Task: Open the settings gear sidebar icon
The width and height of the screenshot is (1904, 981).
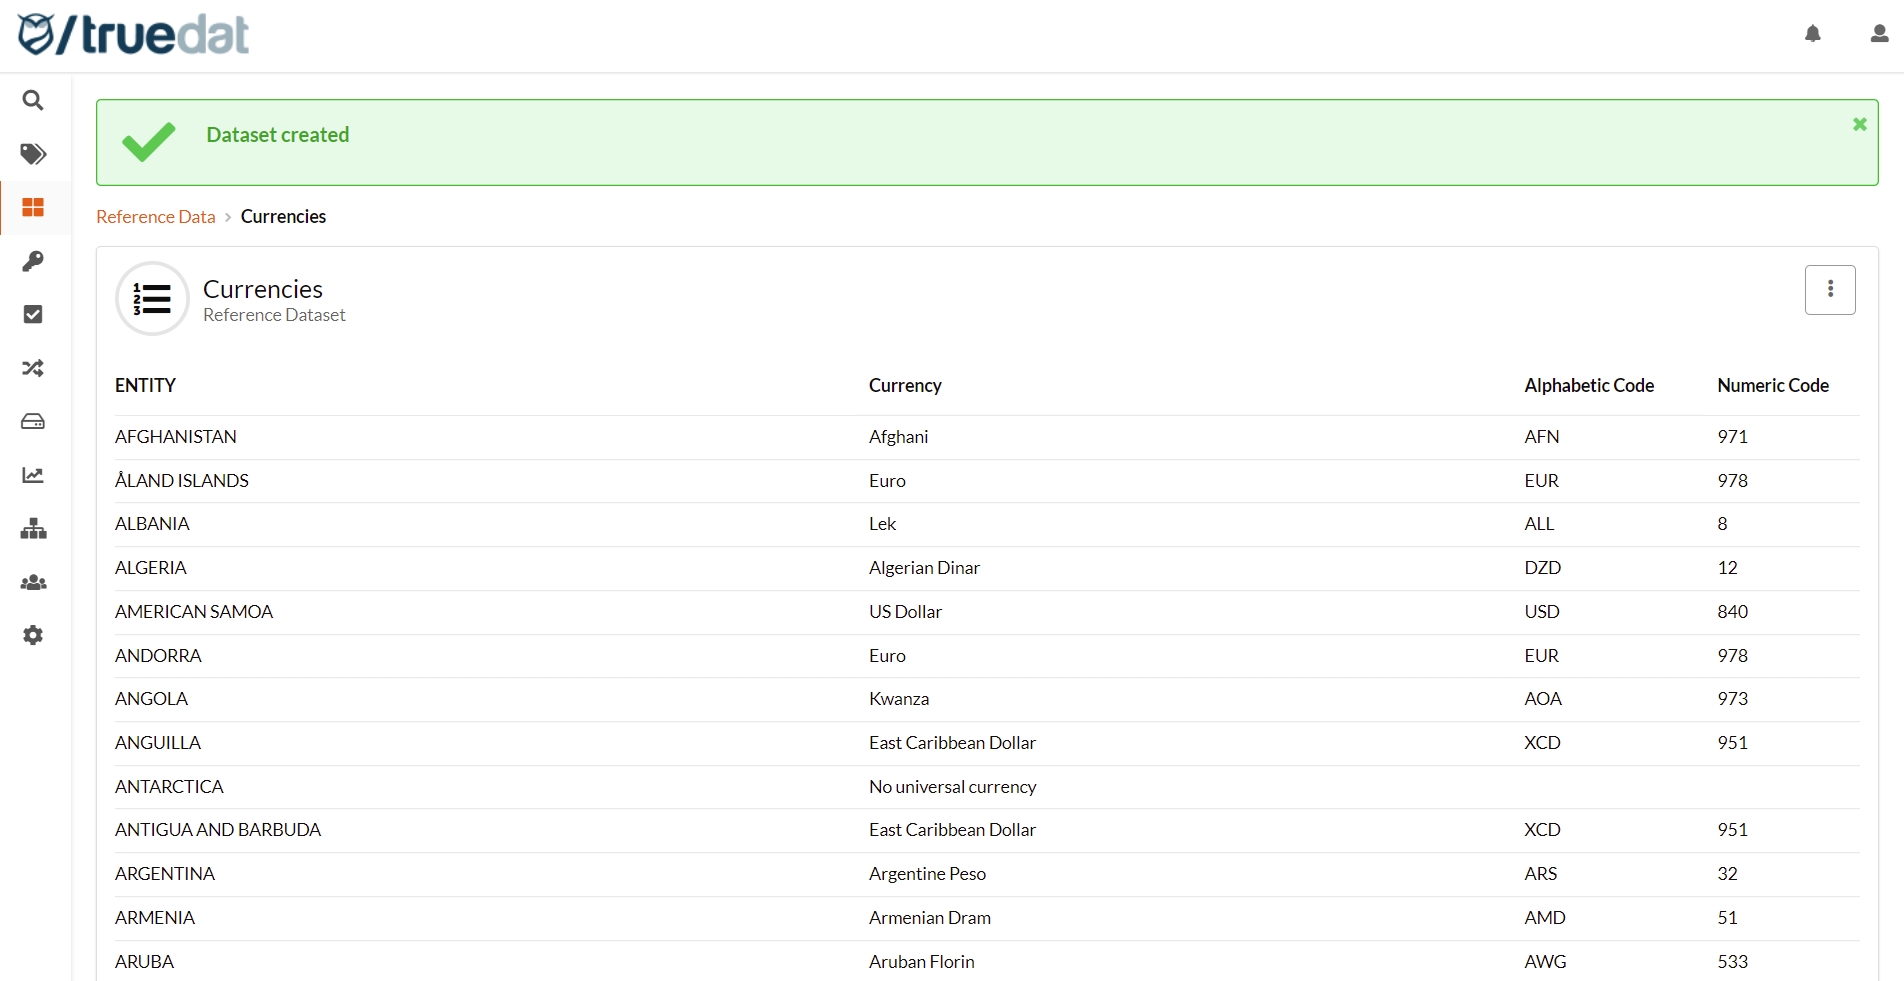Action: 33,635
